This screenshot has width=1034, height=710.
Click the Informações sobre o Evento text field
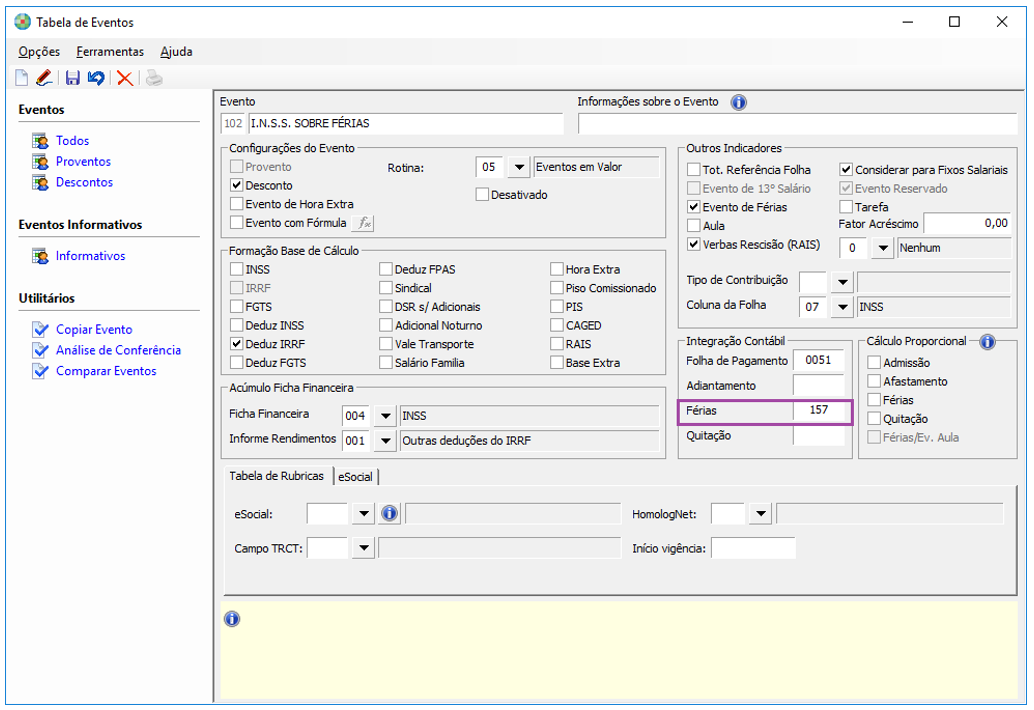coord(797,123)
